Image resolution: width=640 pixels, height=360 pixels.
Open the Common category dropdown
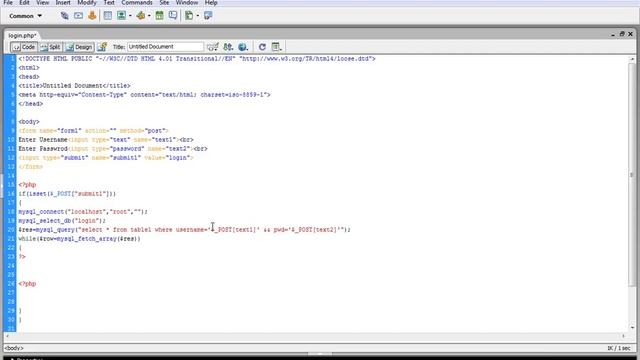click(x=25, y=16)
